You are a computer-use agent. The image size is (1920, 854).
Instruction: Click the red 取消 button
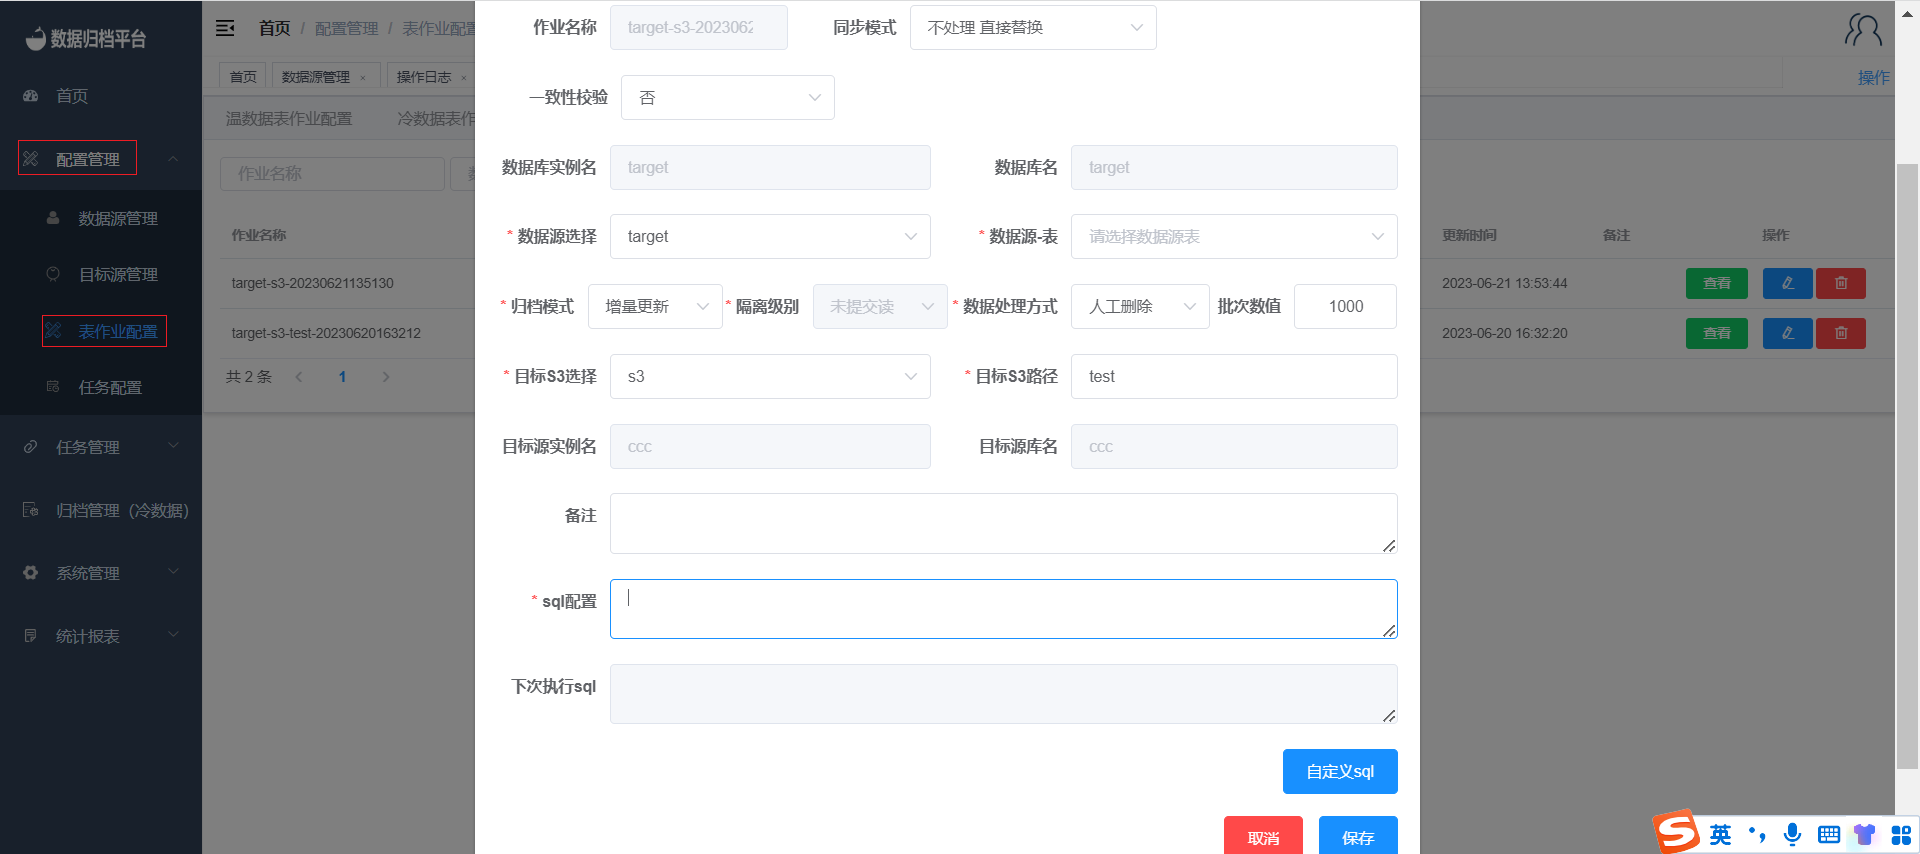pos(1263,837)
